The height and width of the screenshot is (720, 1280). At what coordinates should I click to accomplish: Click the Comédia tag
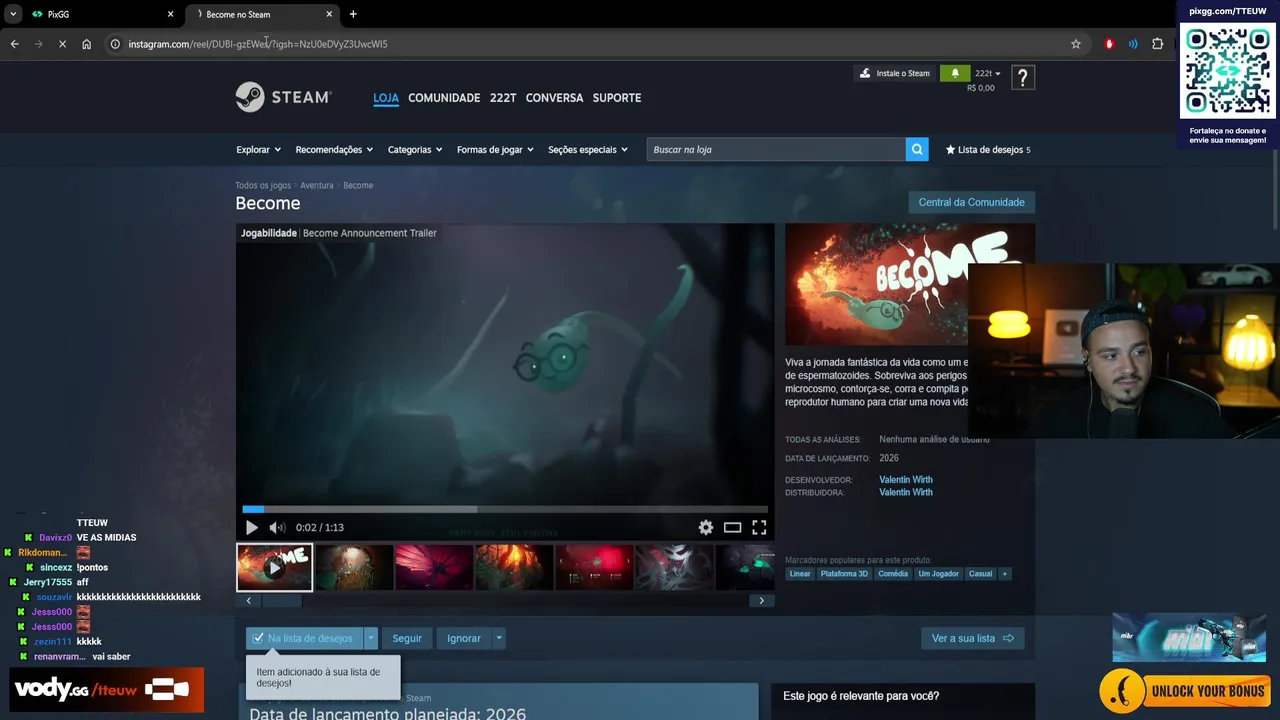pyautogui.click(x=893, y=574)
